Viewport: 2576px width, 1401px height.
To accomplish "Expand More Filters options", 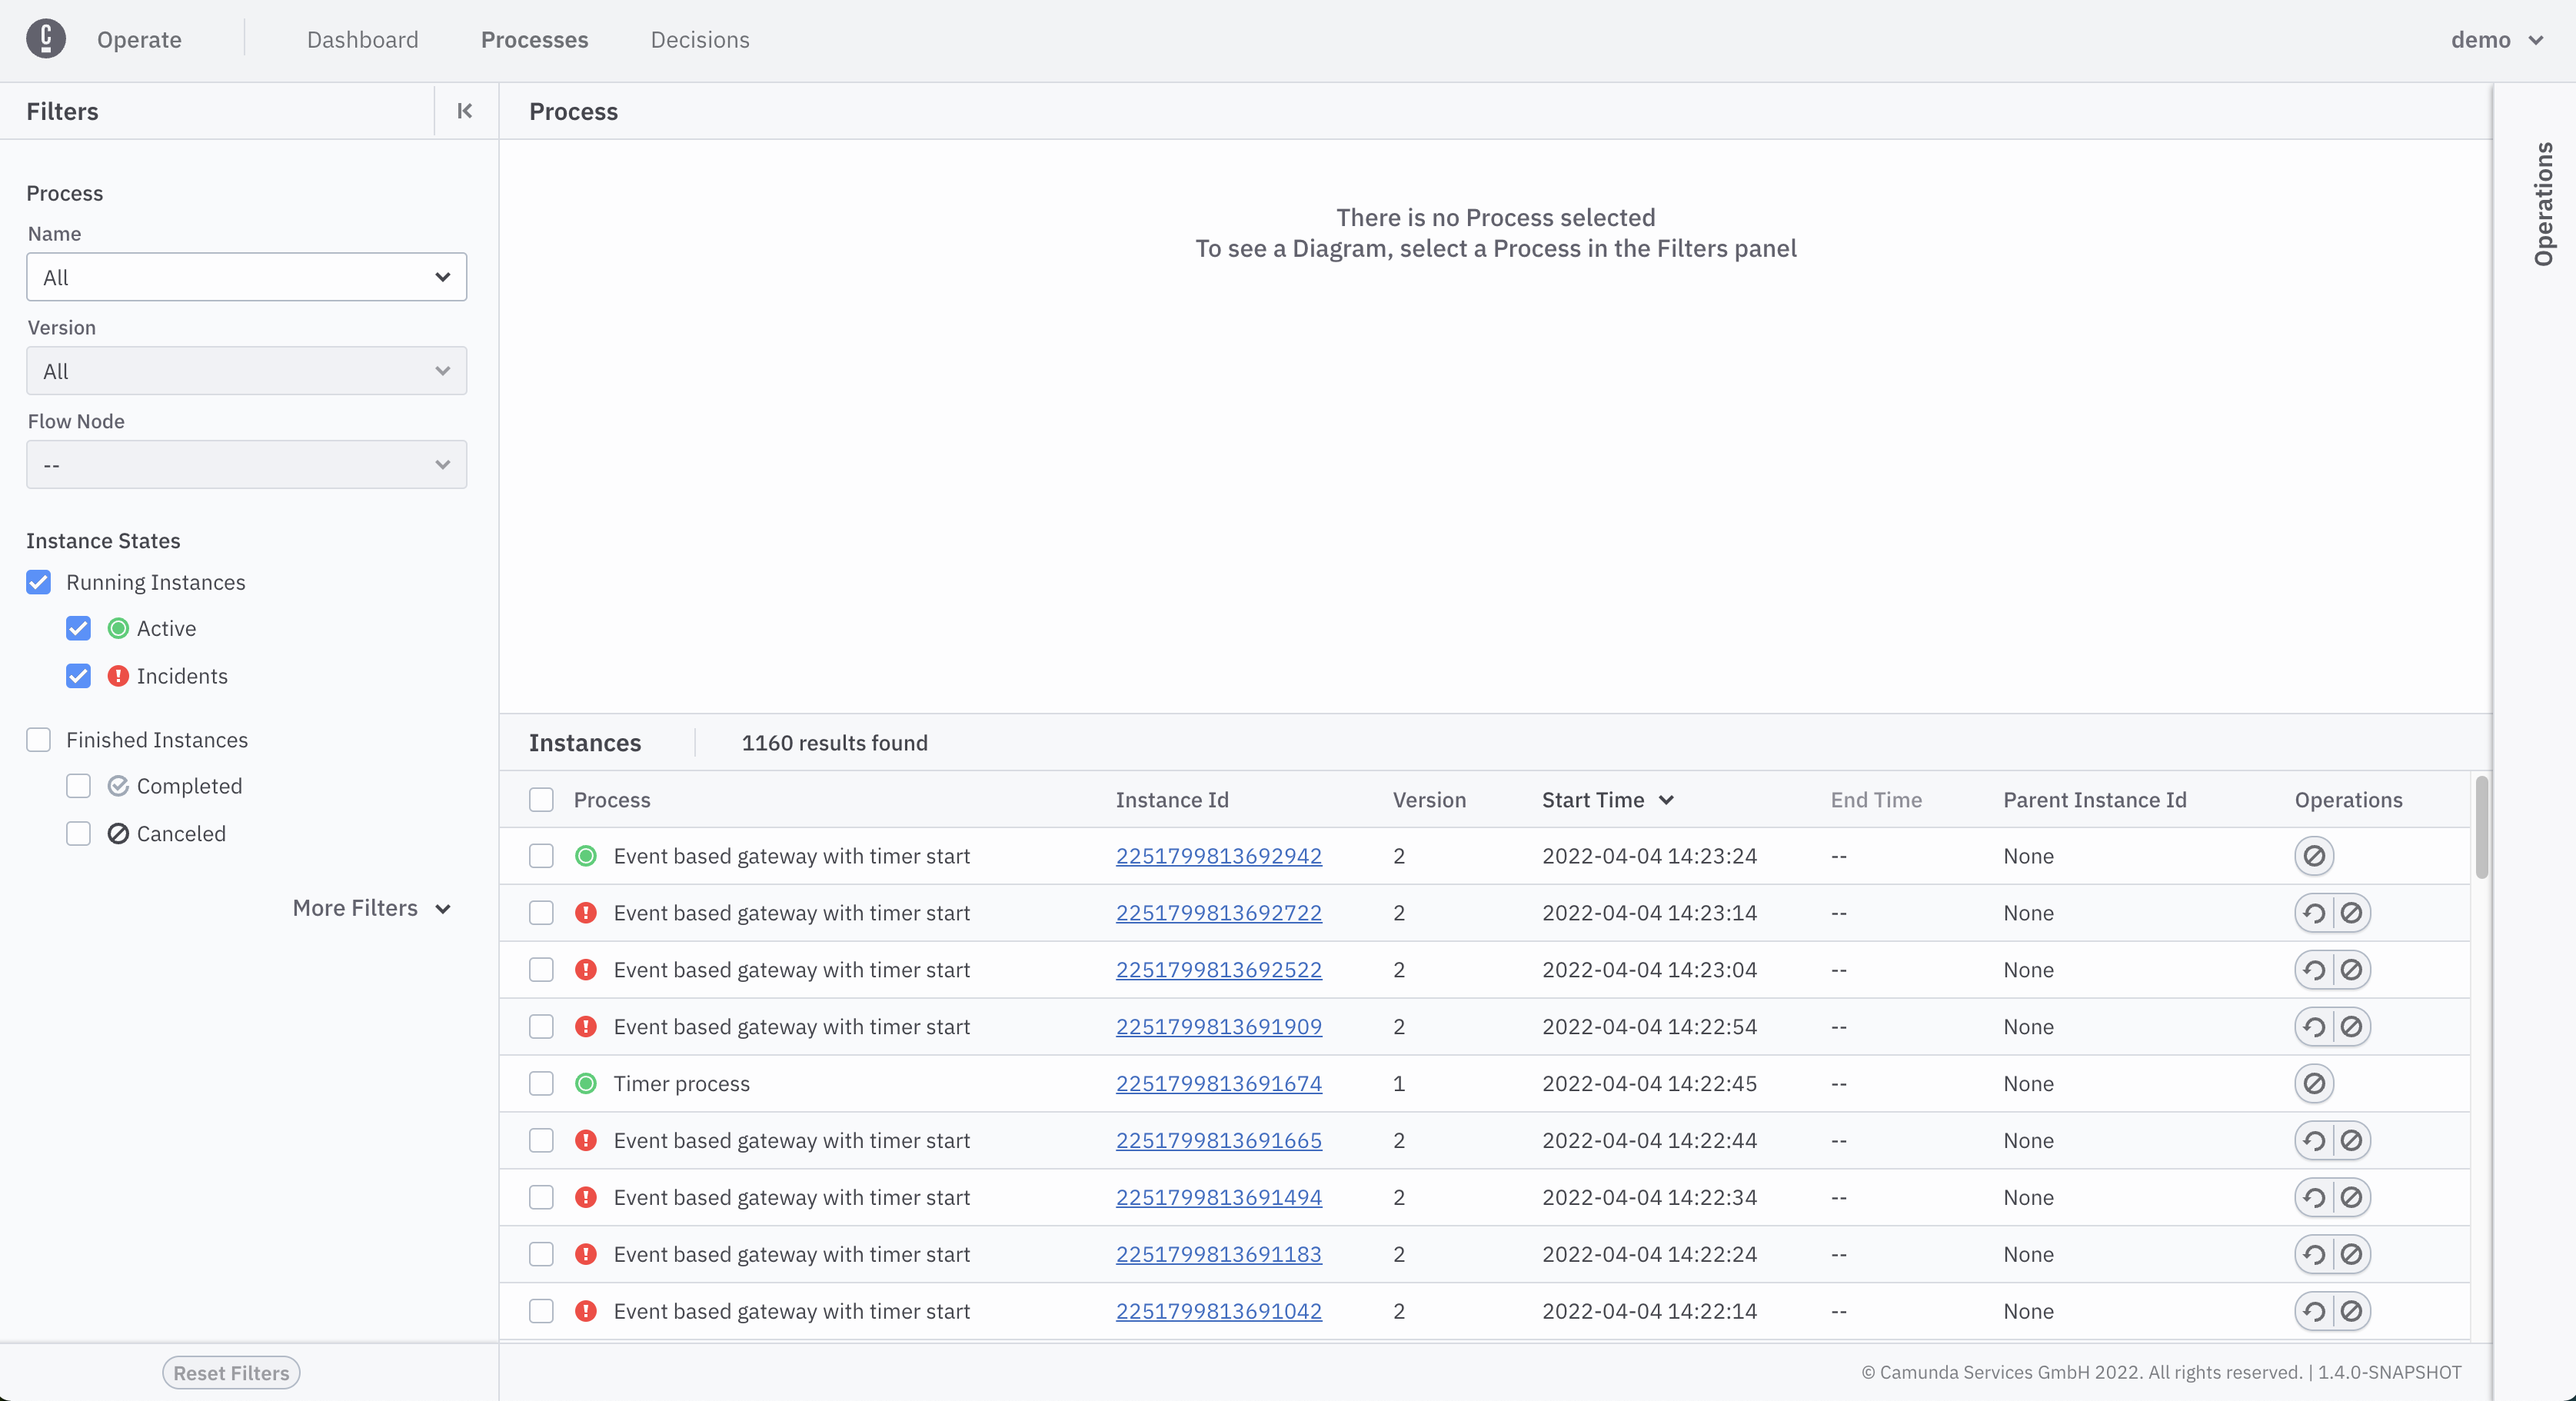I will (371, 908).
